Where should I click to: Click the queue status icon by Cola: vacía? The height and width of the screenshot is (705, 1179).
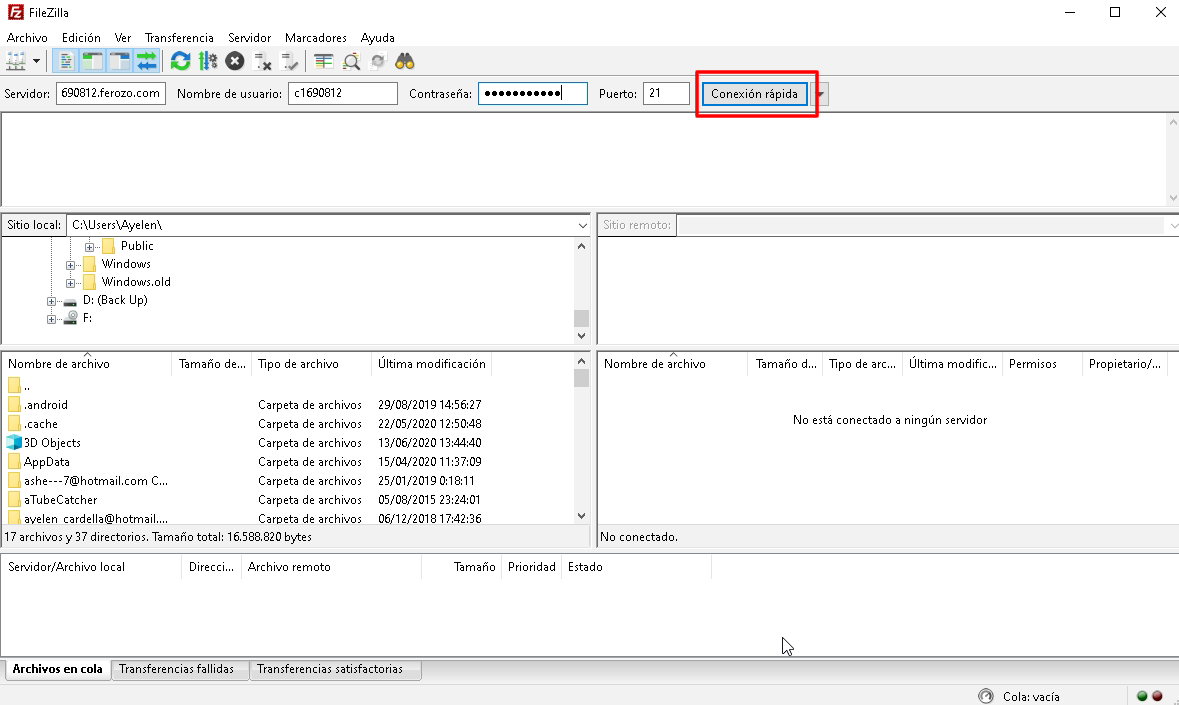click(986, 696)
